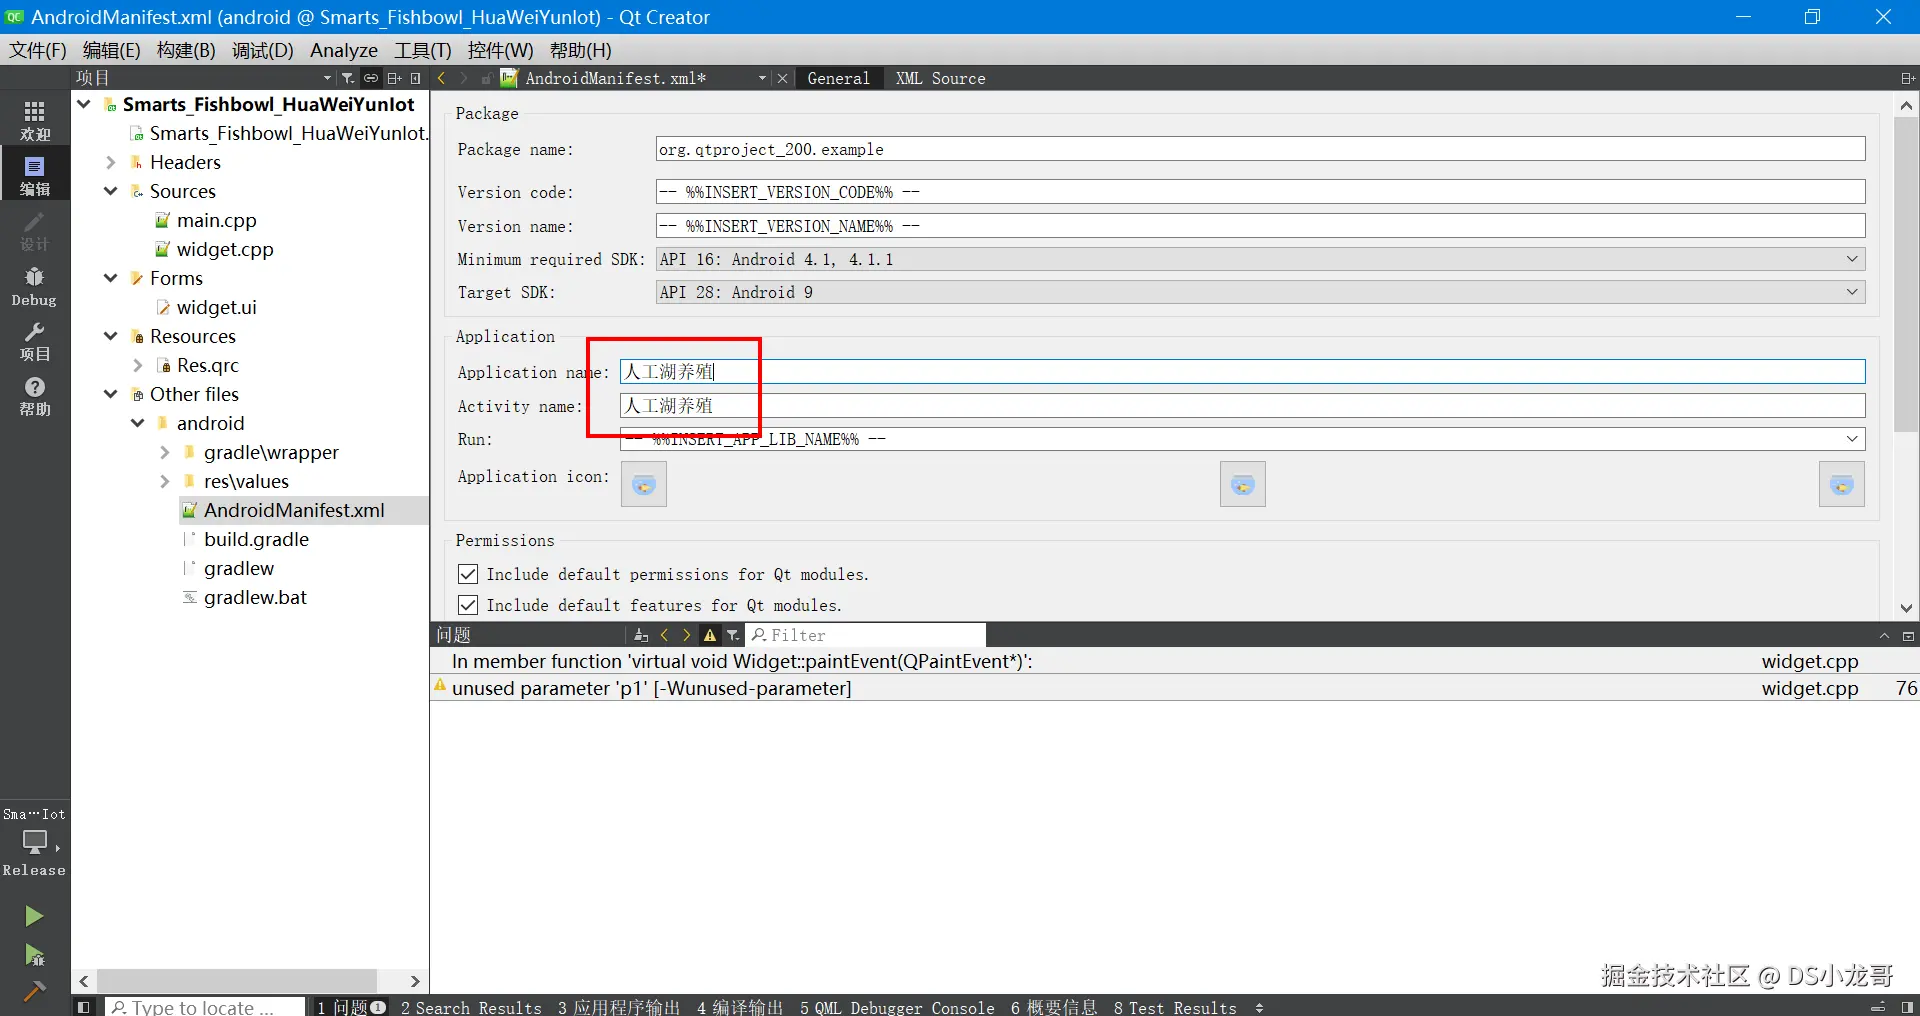Open the 5 QML Debugger Console pane
The height and width of the screenshot is (1016, 1920).
click(897, 1007)
